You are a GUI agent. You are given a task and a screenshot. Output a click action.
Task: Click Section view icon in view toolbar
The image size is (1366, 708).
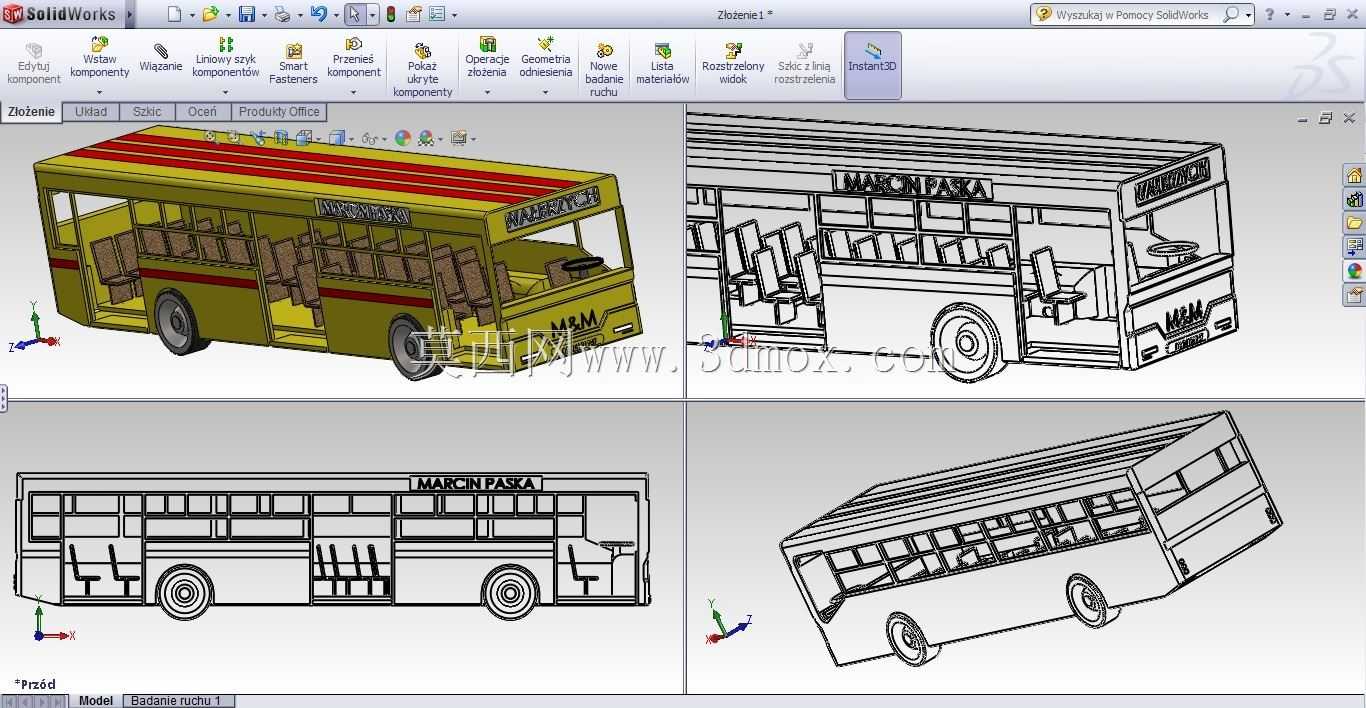coord(281,138)
